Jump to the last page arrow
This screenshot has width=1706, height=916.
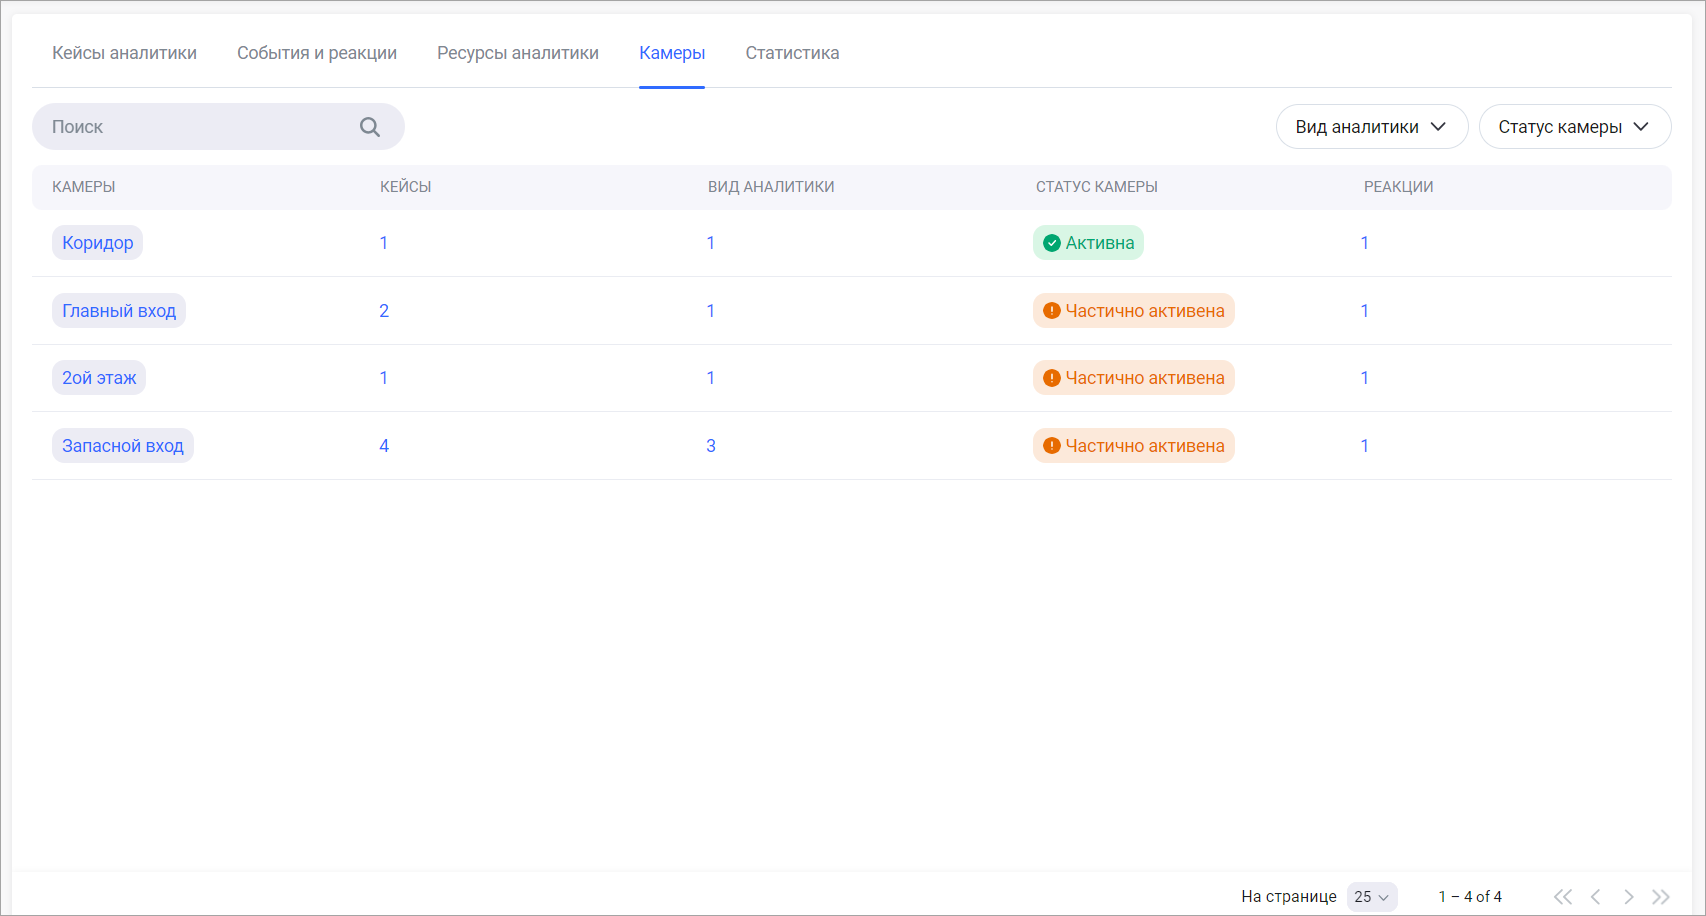pyautogui.click(x=1661, y=897)
